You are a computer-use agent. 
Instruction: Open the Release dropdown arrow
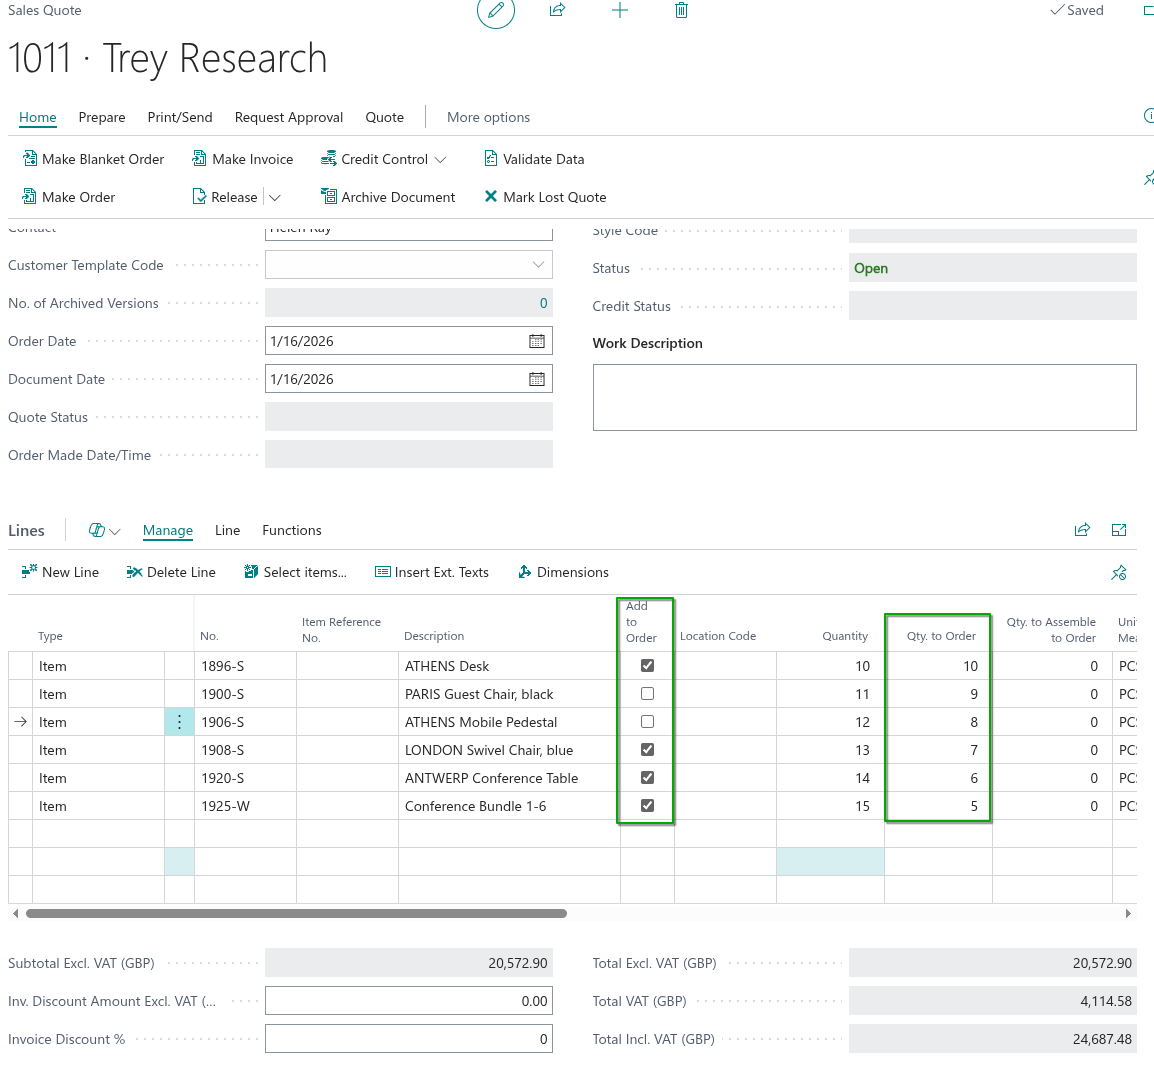(x=275, y=198)
